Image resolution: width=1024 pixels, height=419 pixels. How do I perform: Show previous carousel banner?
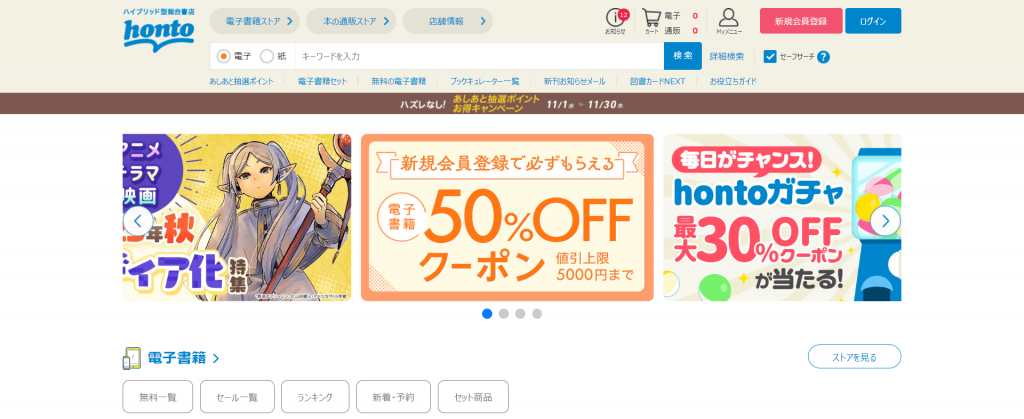[x=138, y=221]
